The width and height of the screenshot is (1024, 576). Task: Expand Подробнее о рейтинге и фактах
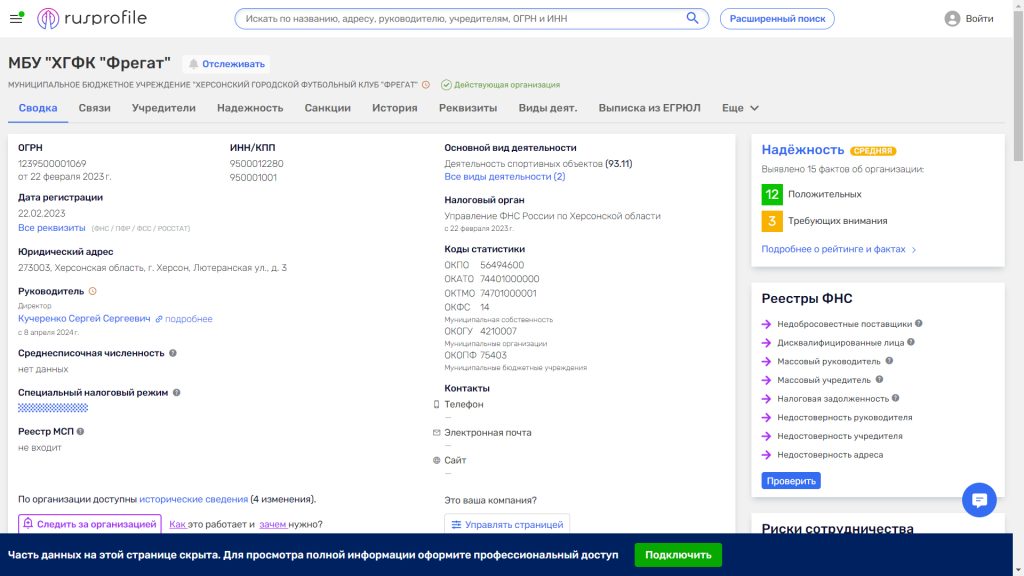pyautogui.click(x=838, y=249)
